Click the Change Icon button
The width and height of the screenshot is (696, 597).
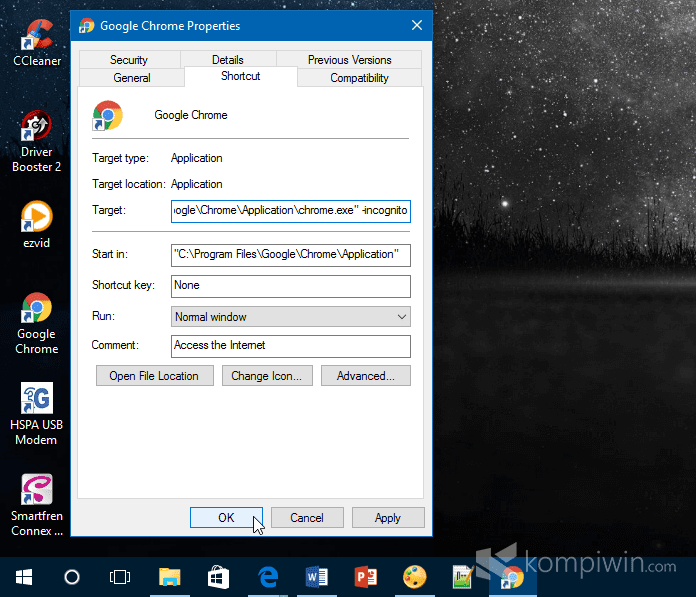[267, 376]
